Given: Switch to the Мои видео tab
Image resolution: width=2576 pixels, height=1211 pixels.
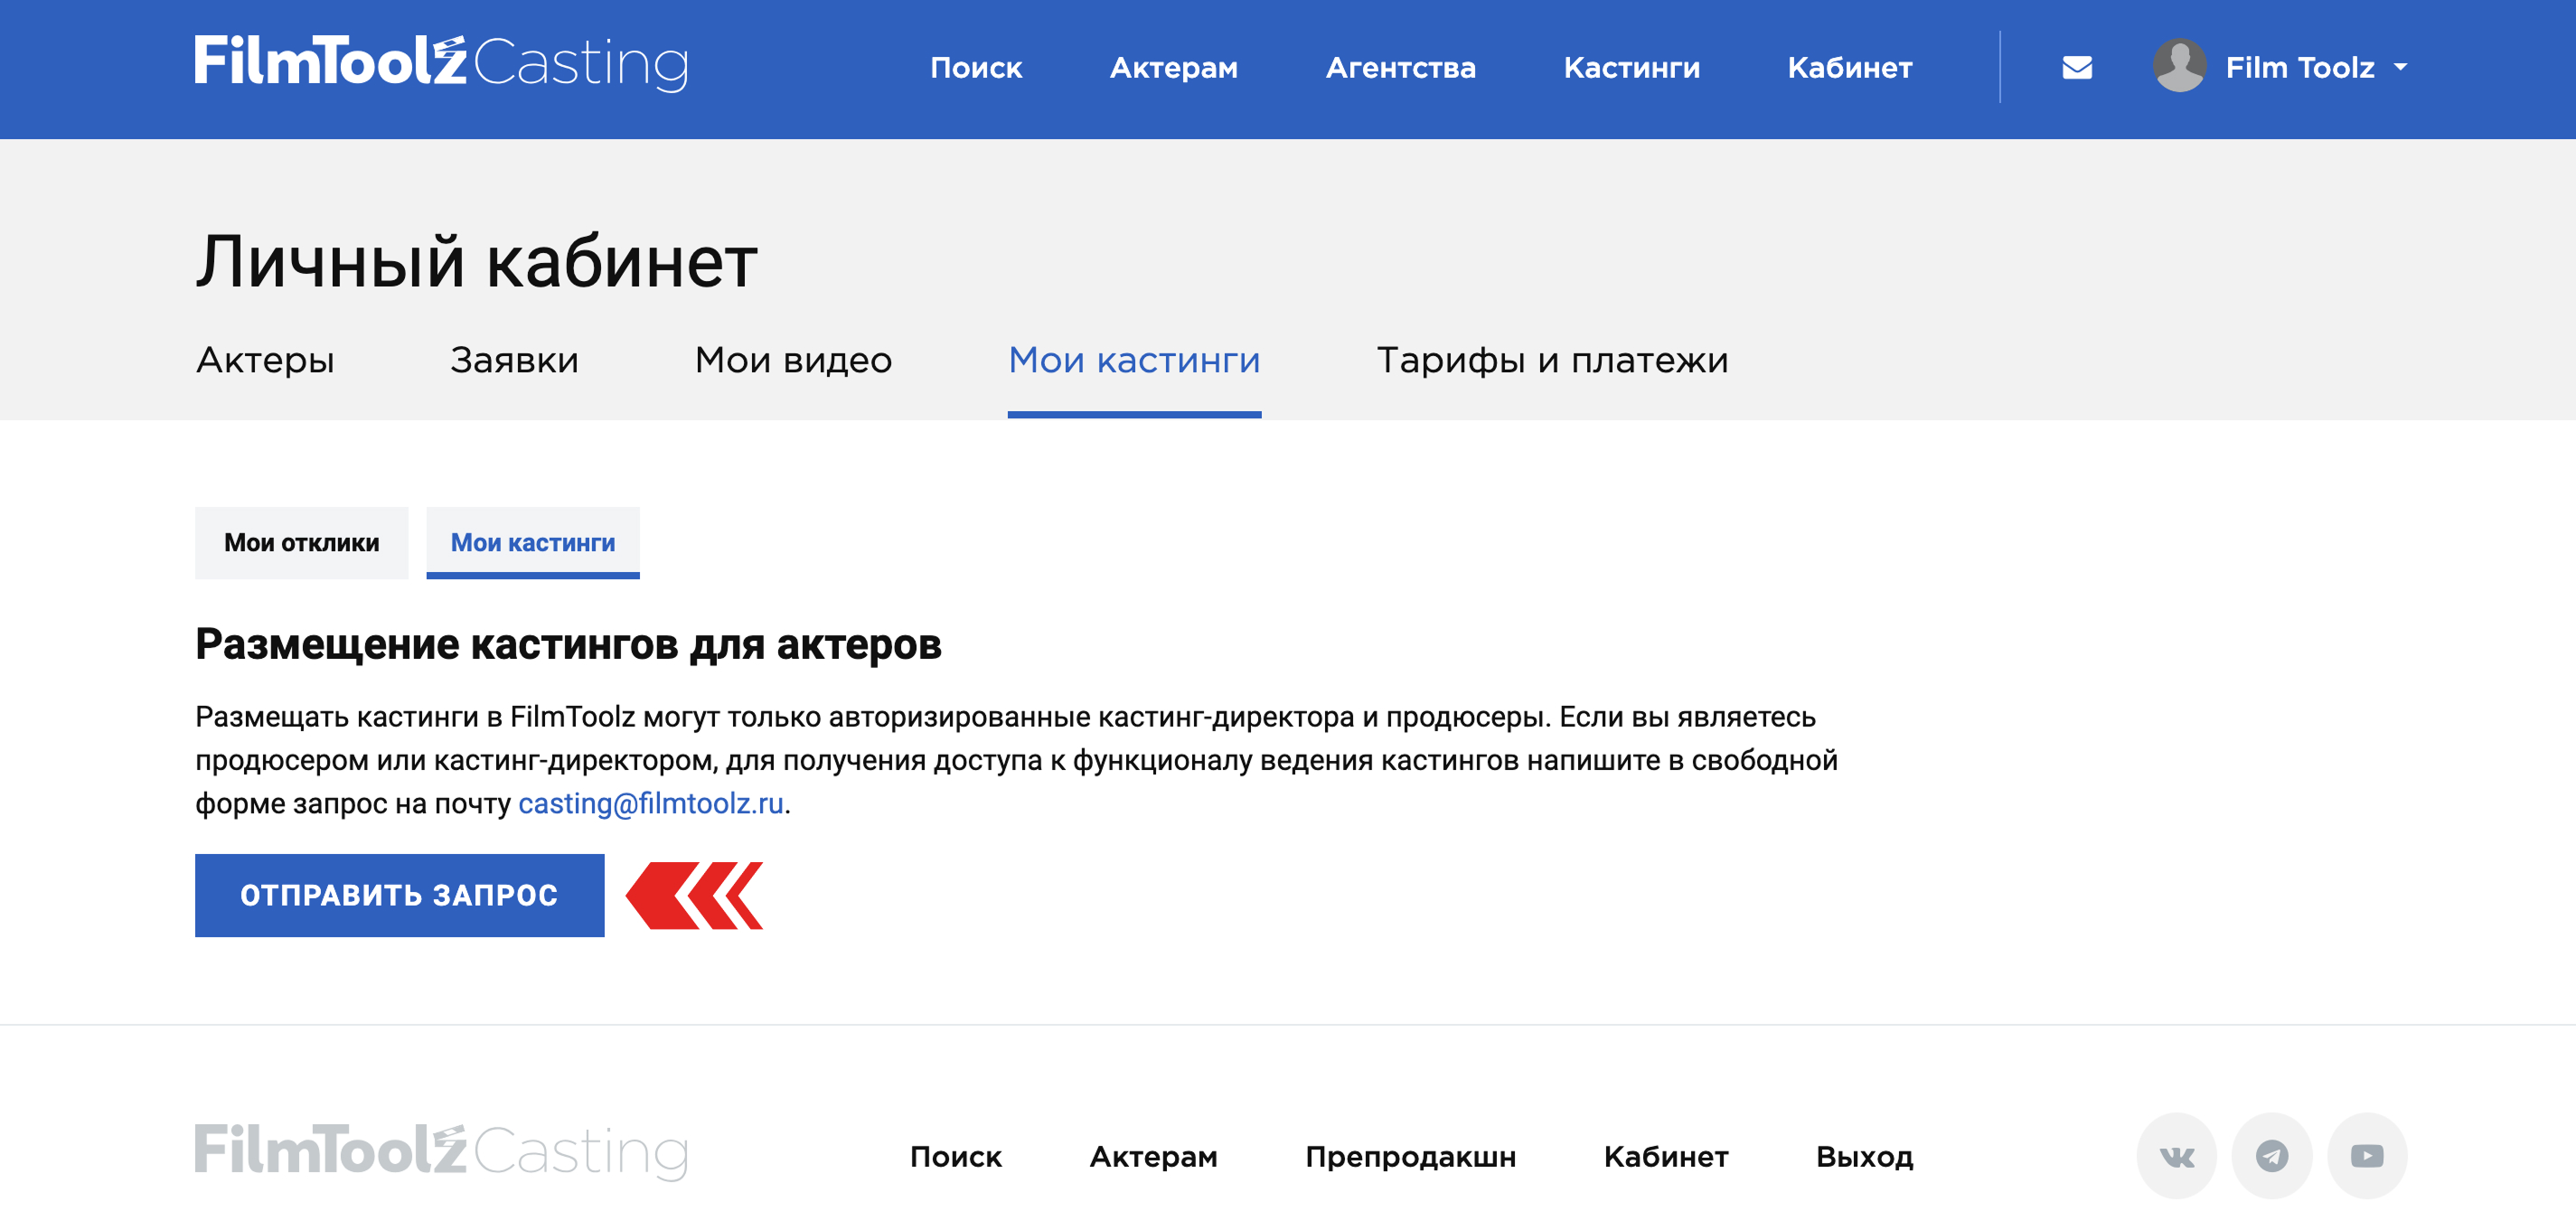Looking at the screenshot, I should [793, 361].
